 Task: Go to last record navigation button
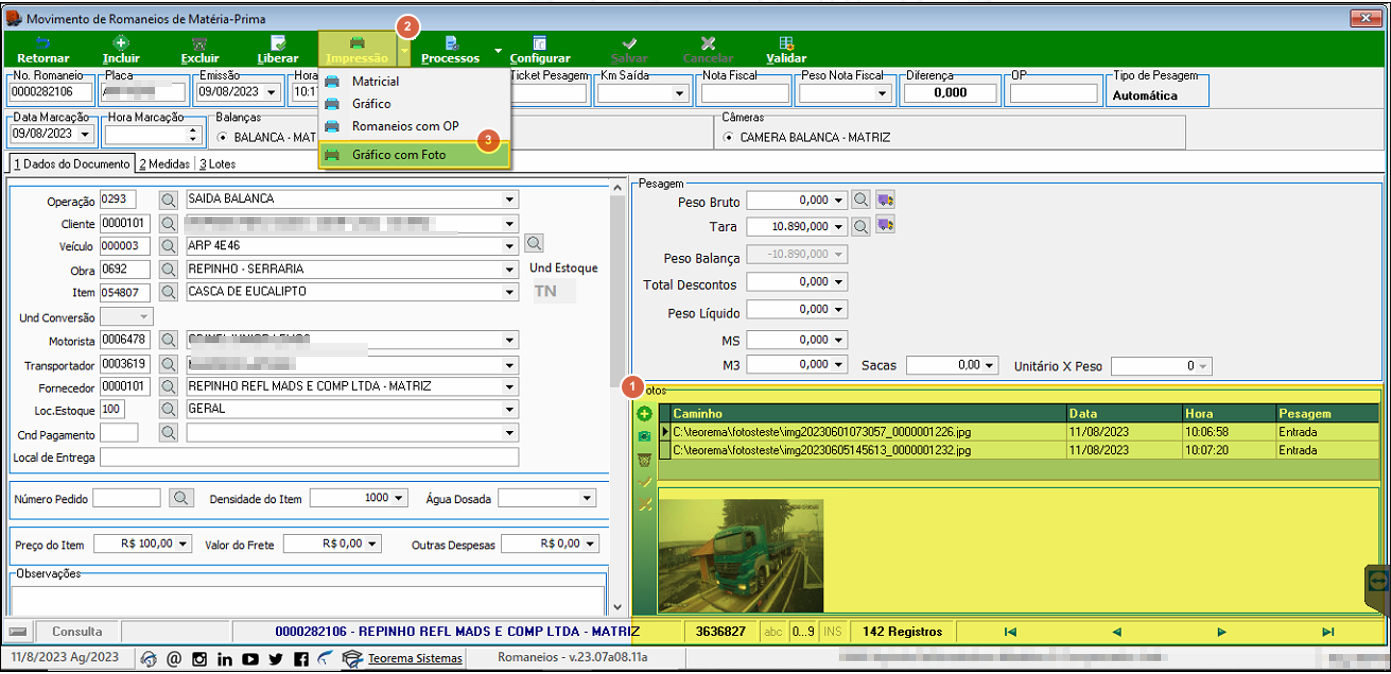pyautogui.click(x=1328, y=632)
